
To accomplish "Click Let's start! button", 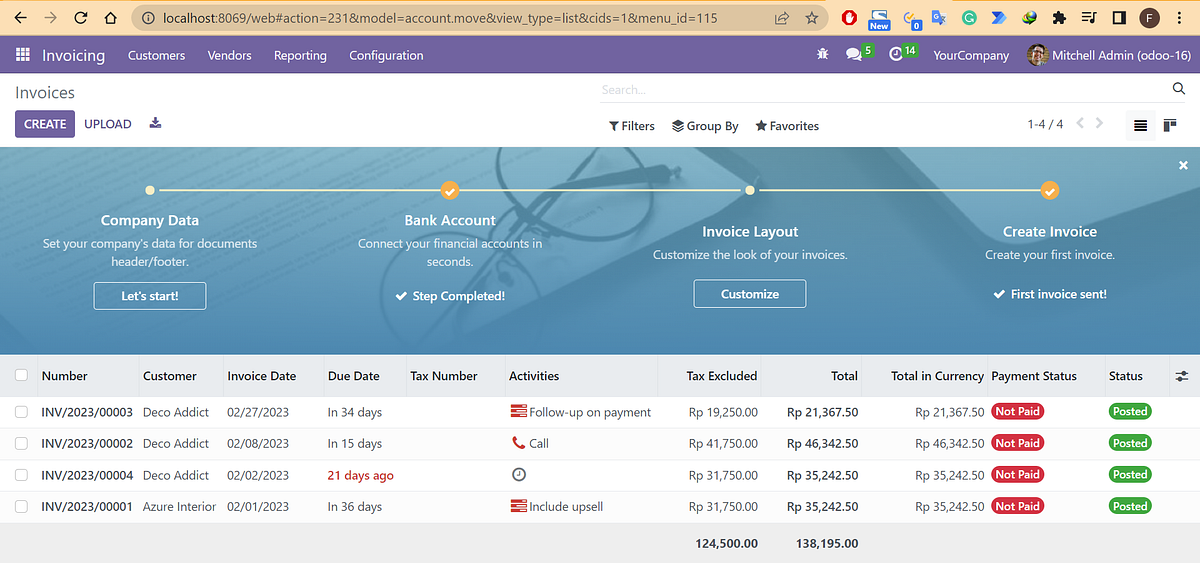I will click(150, 295).
